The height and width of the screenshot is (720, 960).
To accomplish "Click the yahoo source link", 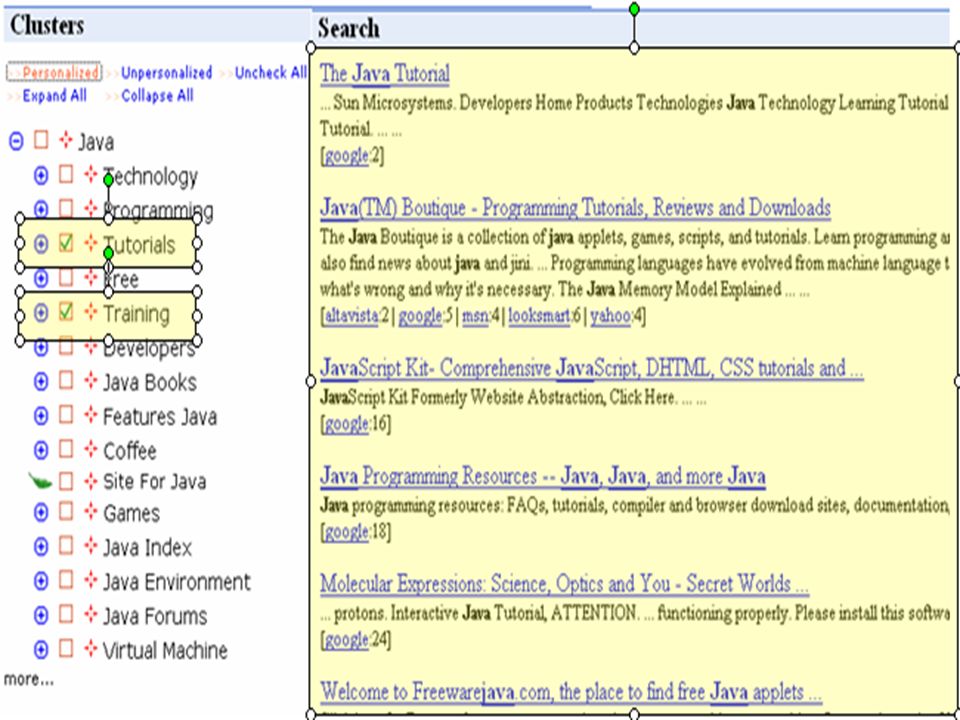I will [x=610, y=317].
